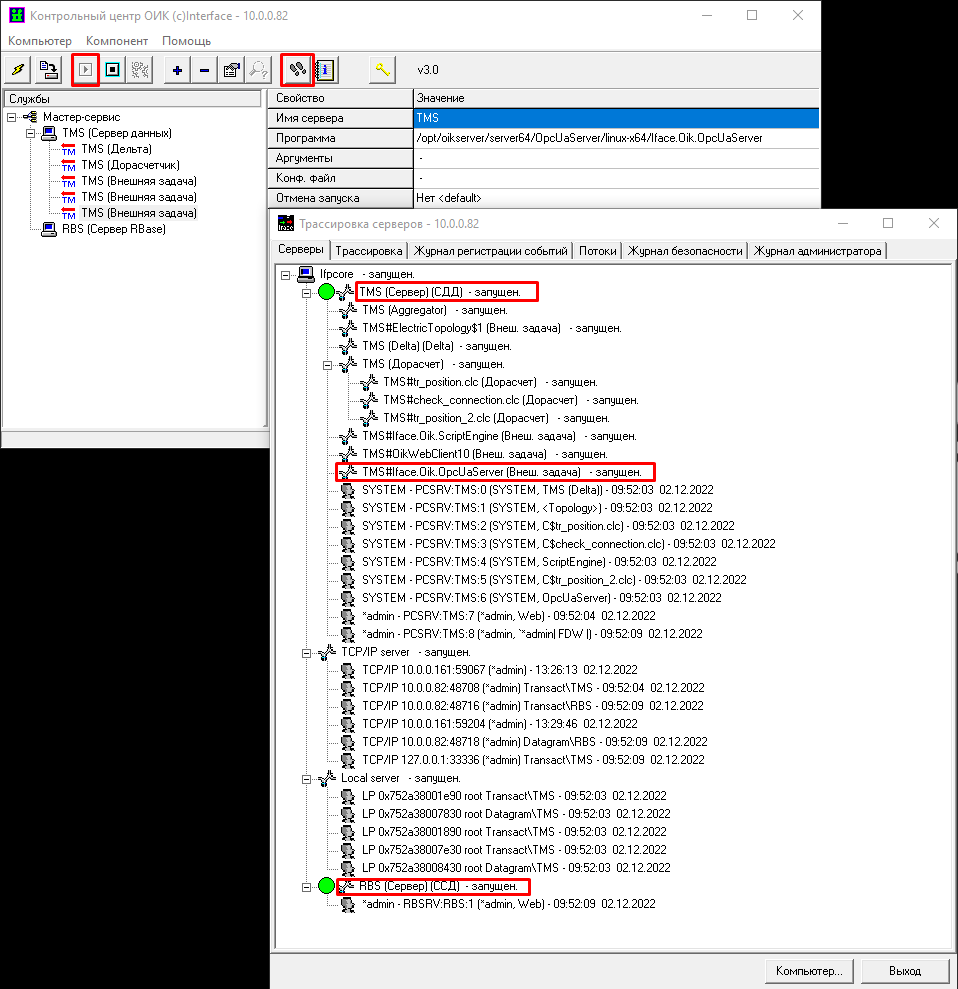The height and width of the screenshot is (989, 958).
Task: Click the yellow key icon
Action: 382,70
